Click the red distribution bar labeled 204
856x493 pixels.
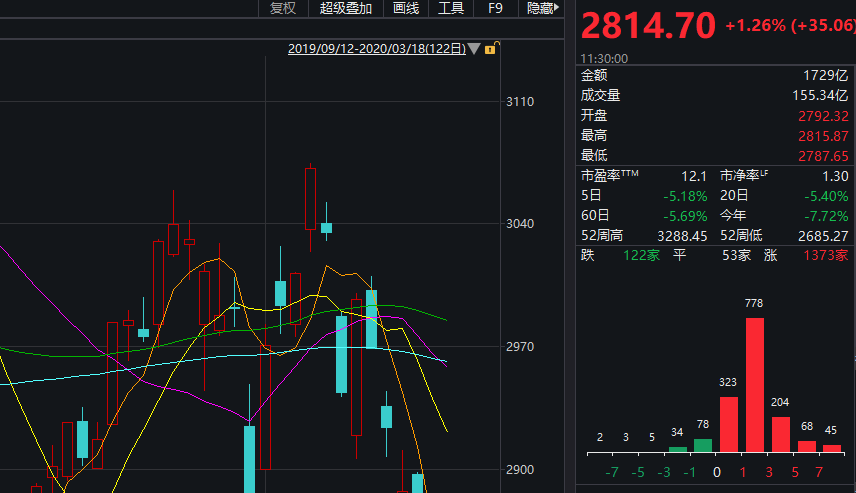click(x=781, y=435)
